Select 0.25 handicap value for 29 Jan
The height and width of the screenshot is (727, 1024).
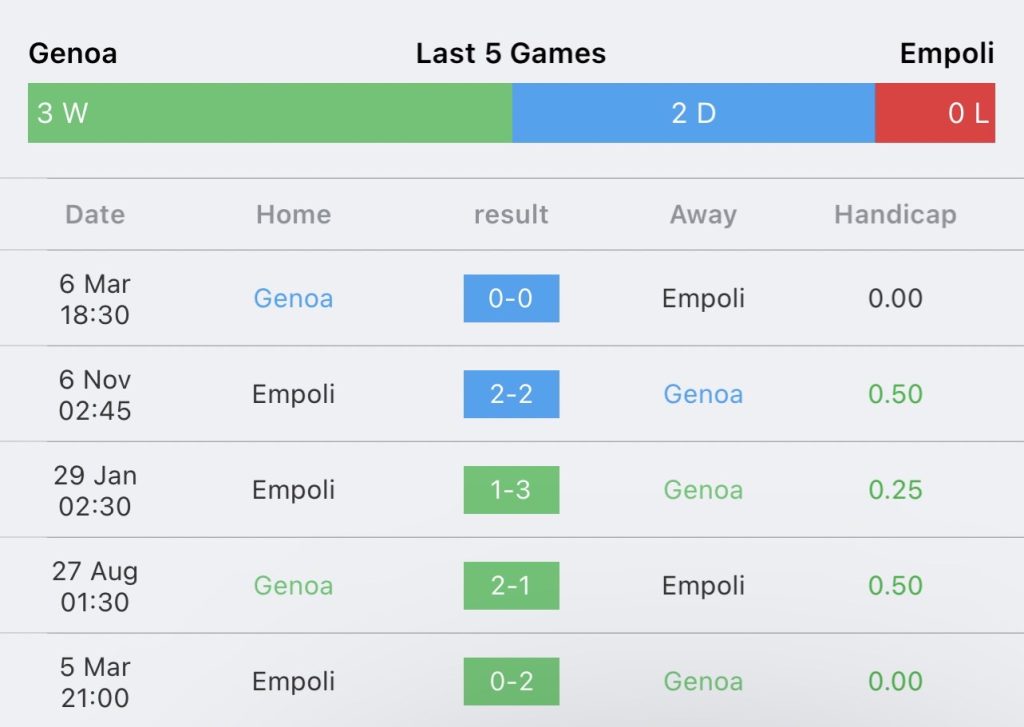pyautogui.click(x=895, y=490)
